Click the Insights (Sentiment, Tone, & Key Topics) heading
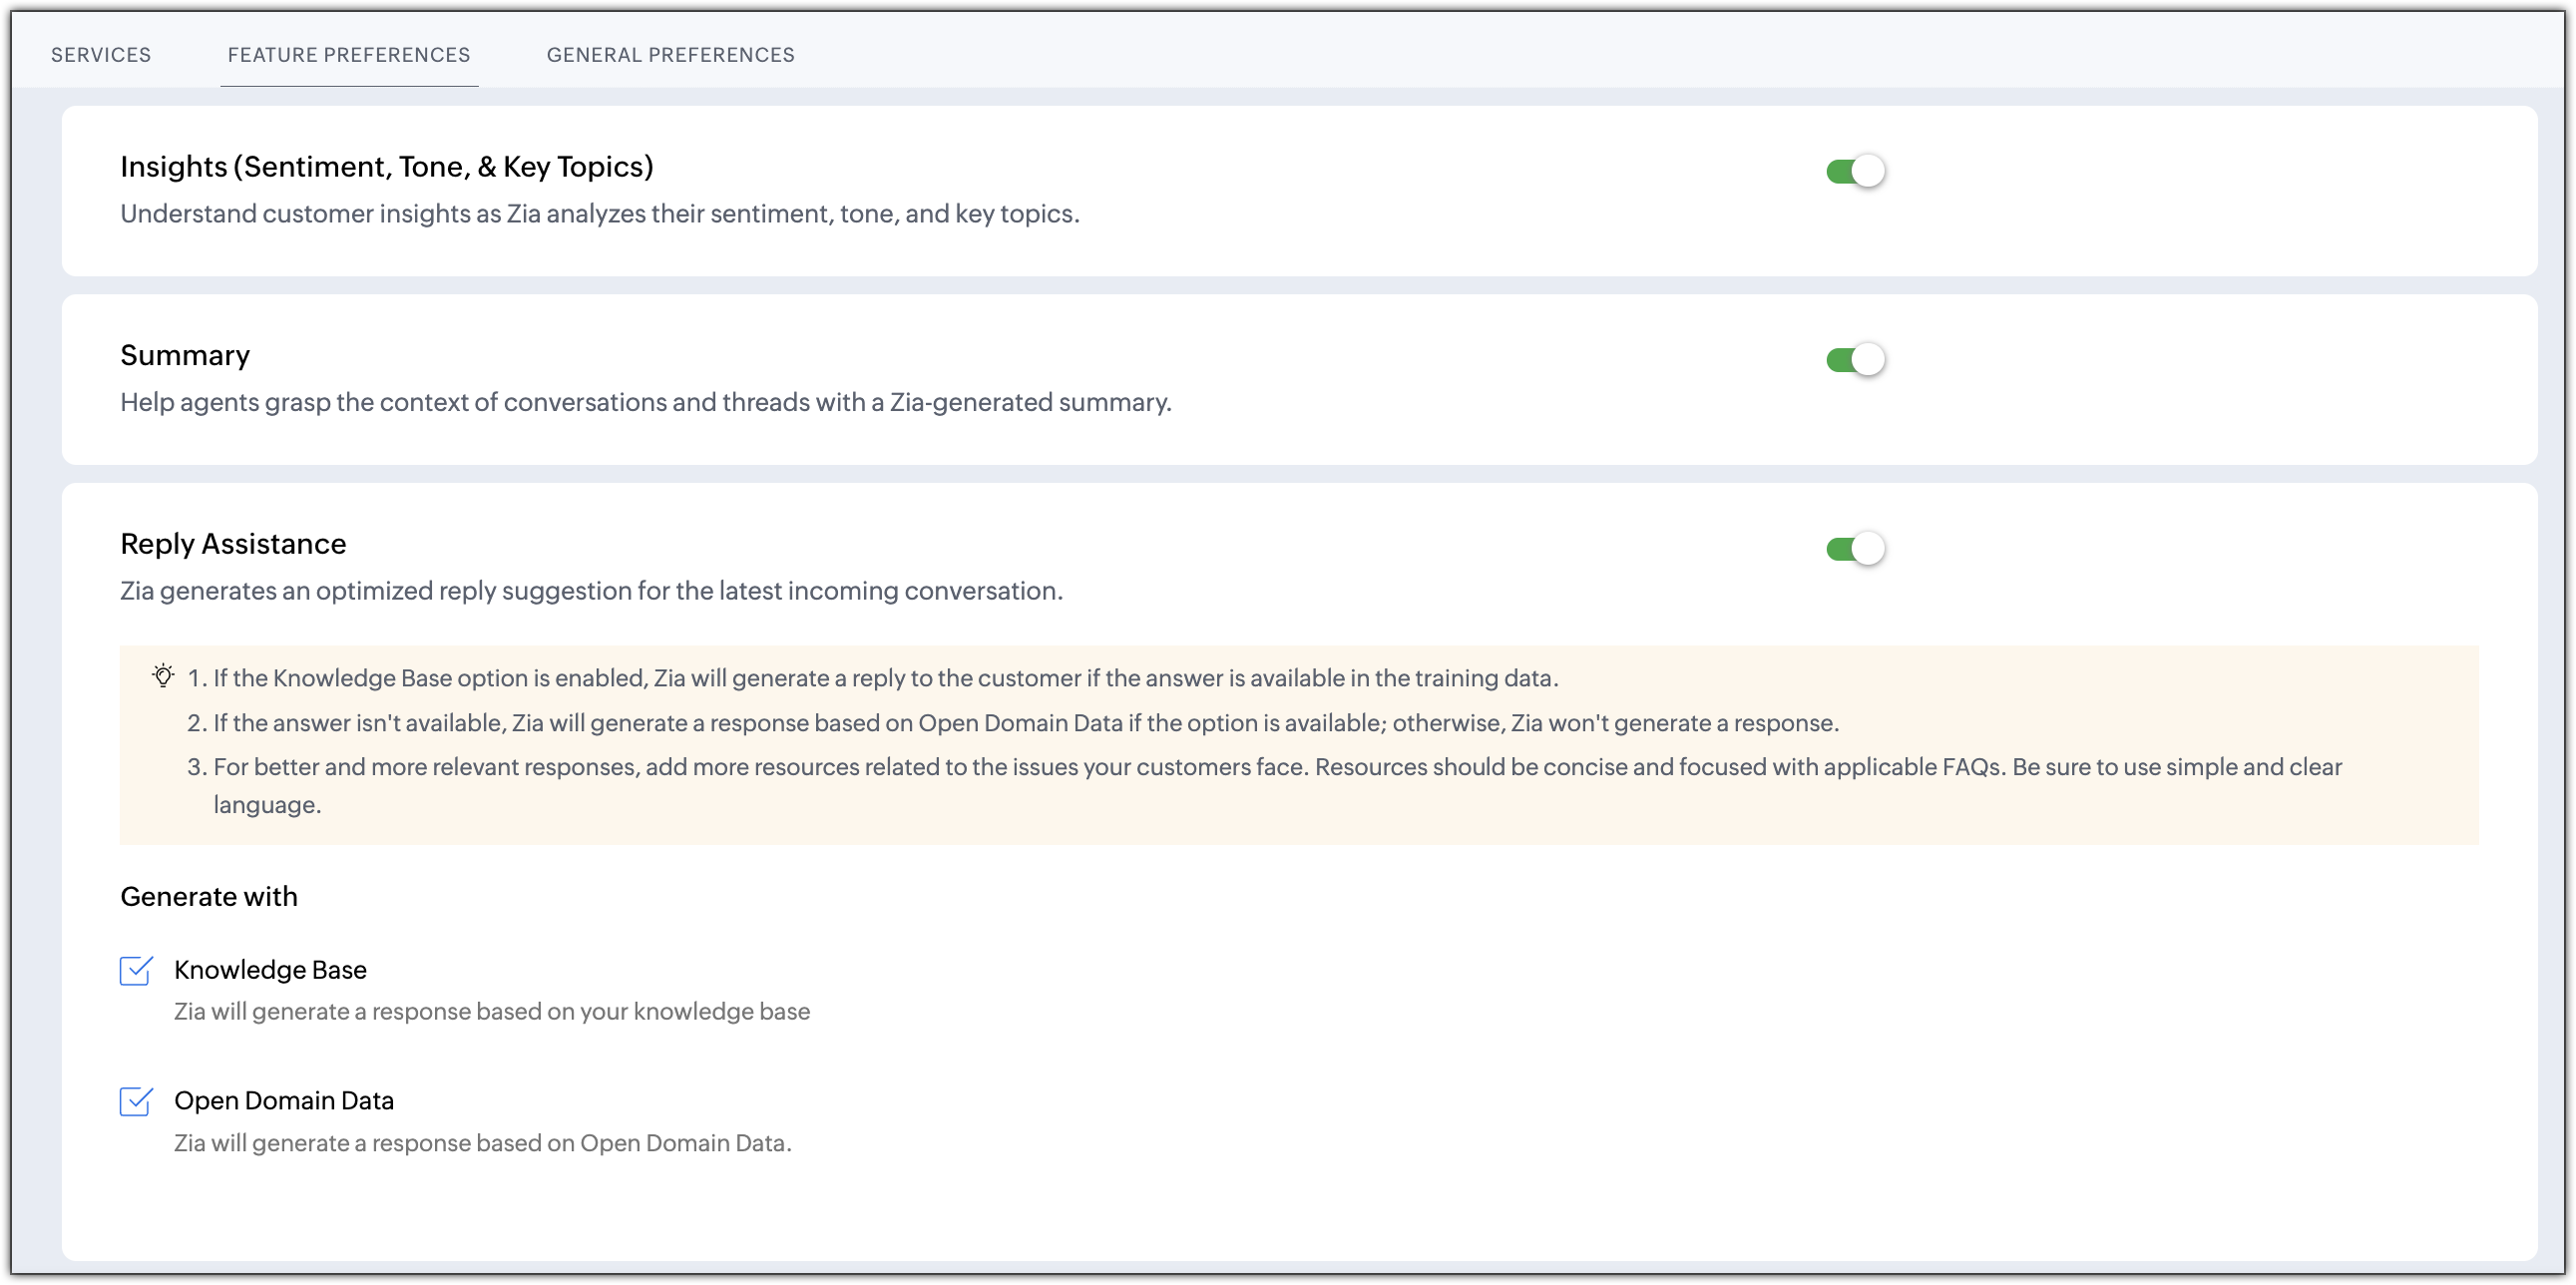This screenshot has width=2576, height=1285. pos(387,166)
